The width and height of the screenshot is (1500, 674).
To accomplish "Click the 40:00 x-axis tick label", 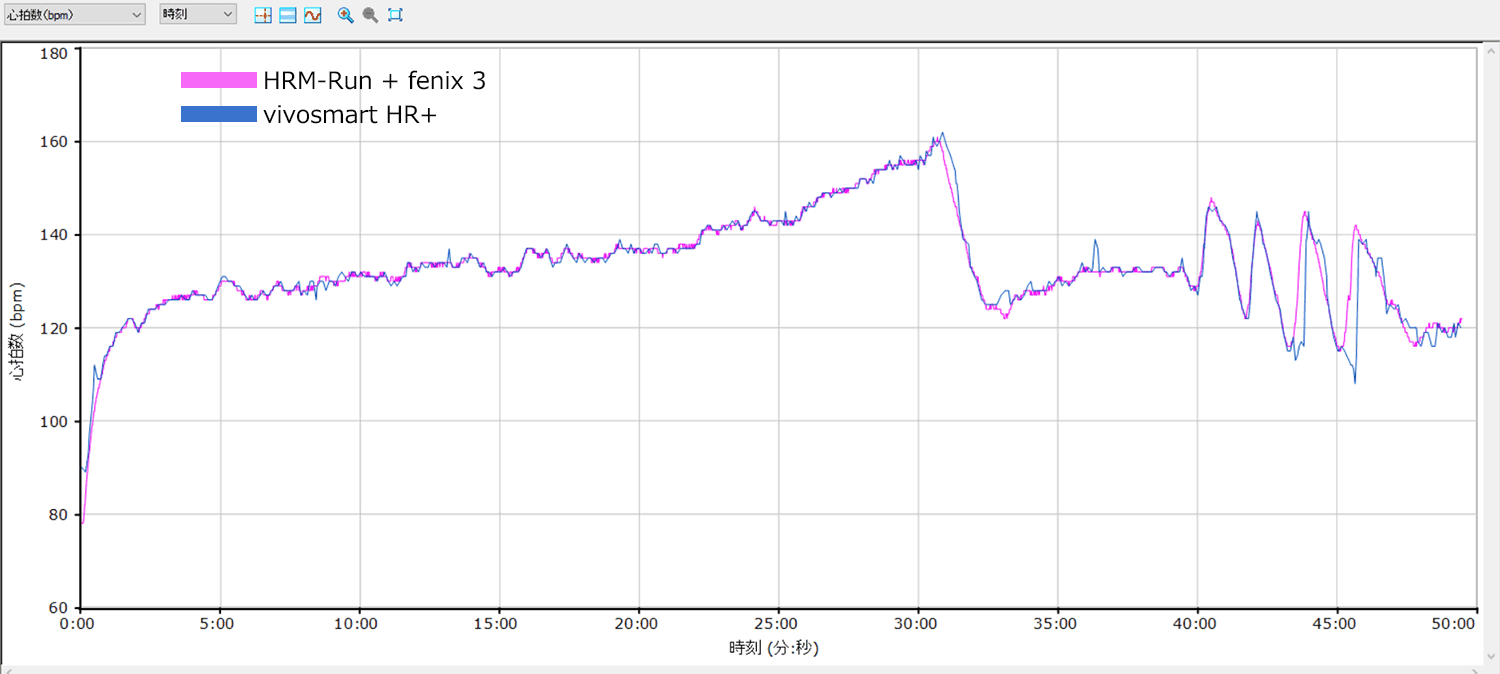I will tap(1195, 624).
